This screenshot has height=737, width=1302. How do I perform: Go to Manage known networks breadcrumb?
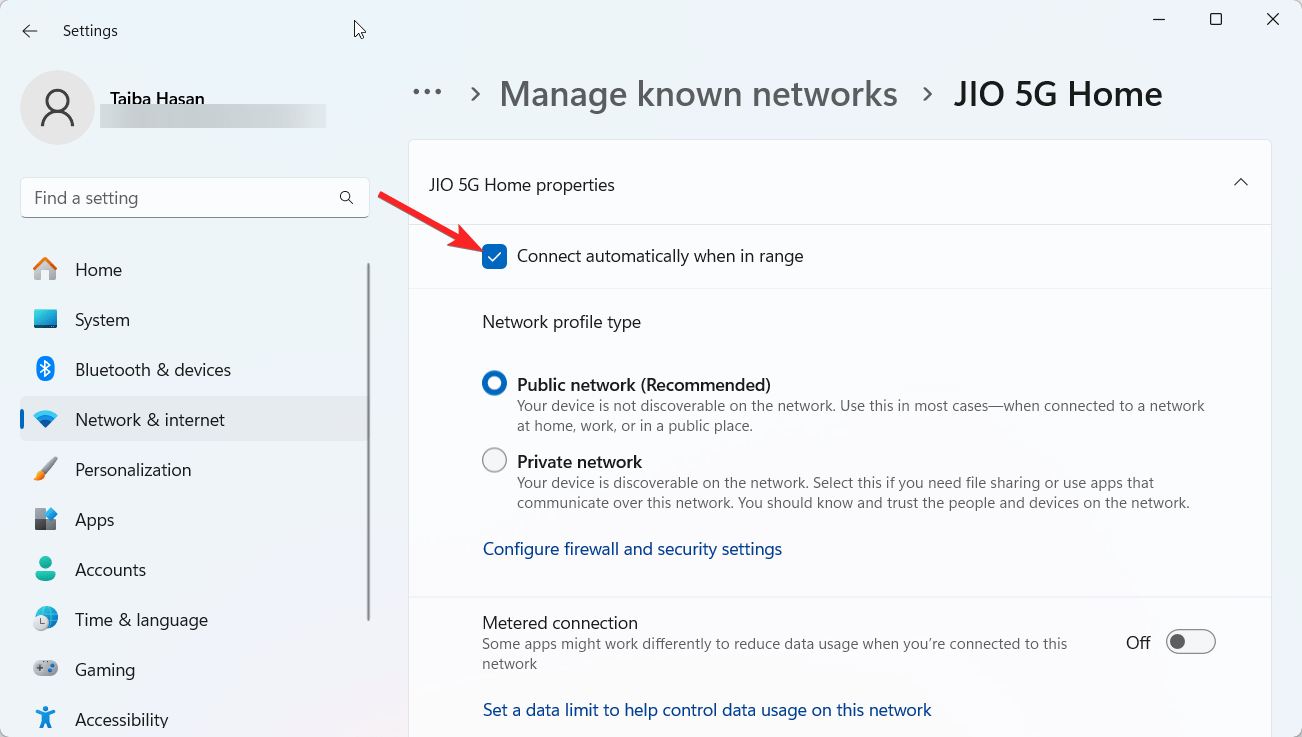(x=698, y=94)
